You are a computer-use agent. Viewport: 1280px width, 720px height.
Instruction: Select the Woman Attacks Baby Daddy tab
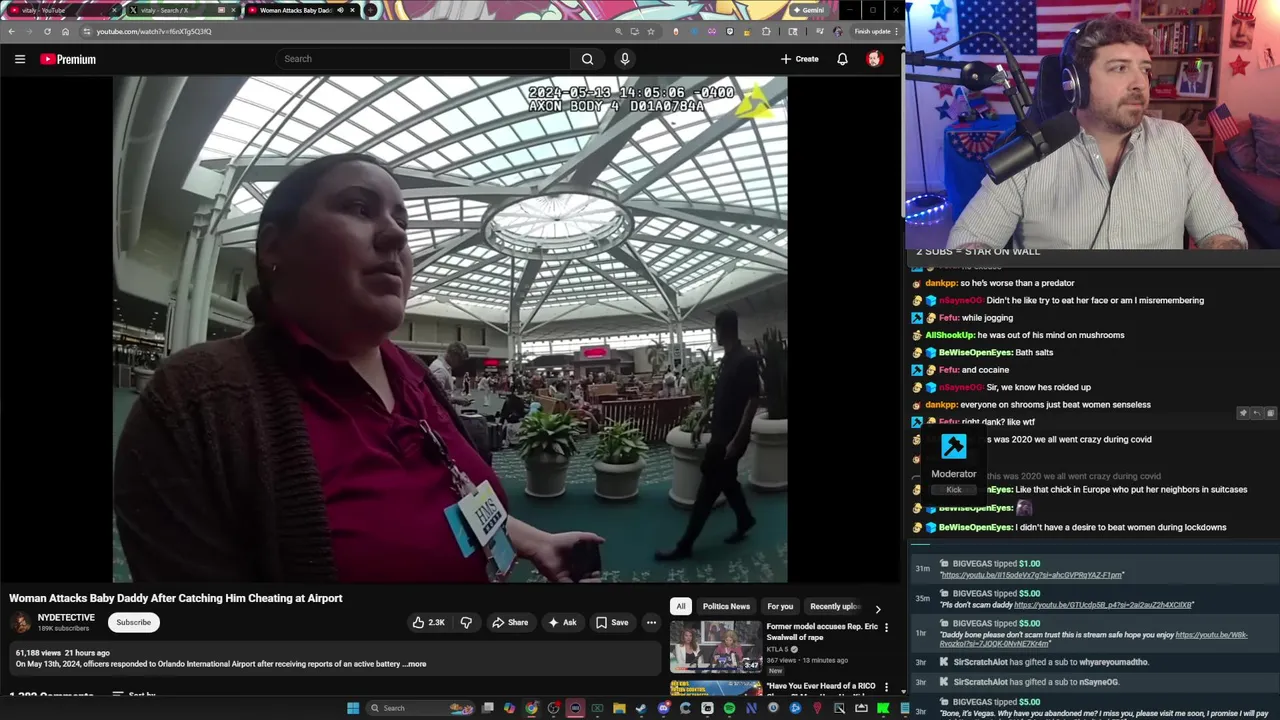299,11
